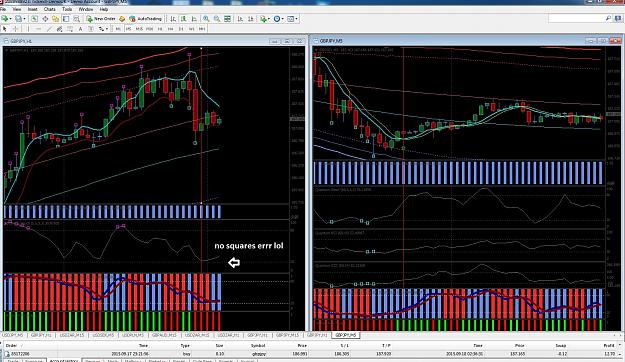
Task: Switch to the GBPAUD,M15 chart tab
Action: 163,335
